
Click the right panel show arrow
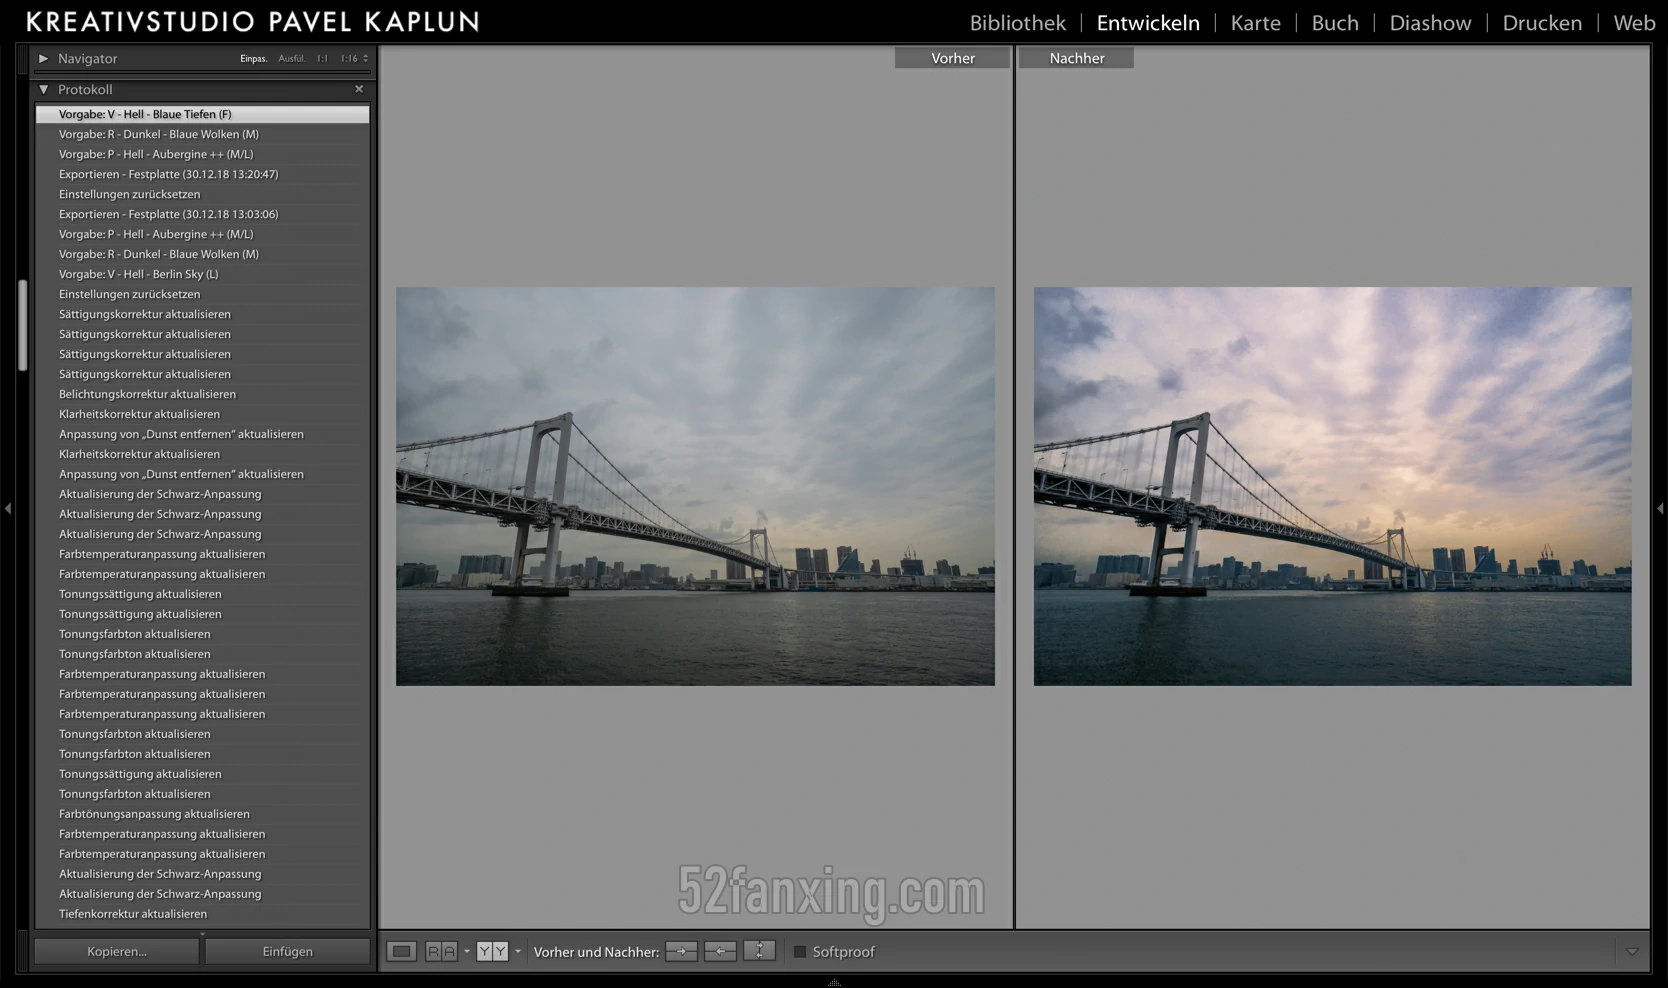point(1660,509)
